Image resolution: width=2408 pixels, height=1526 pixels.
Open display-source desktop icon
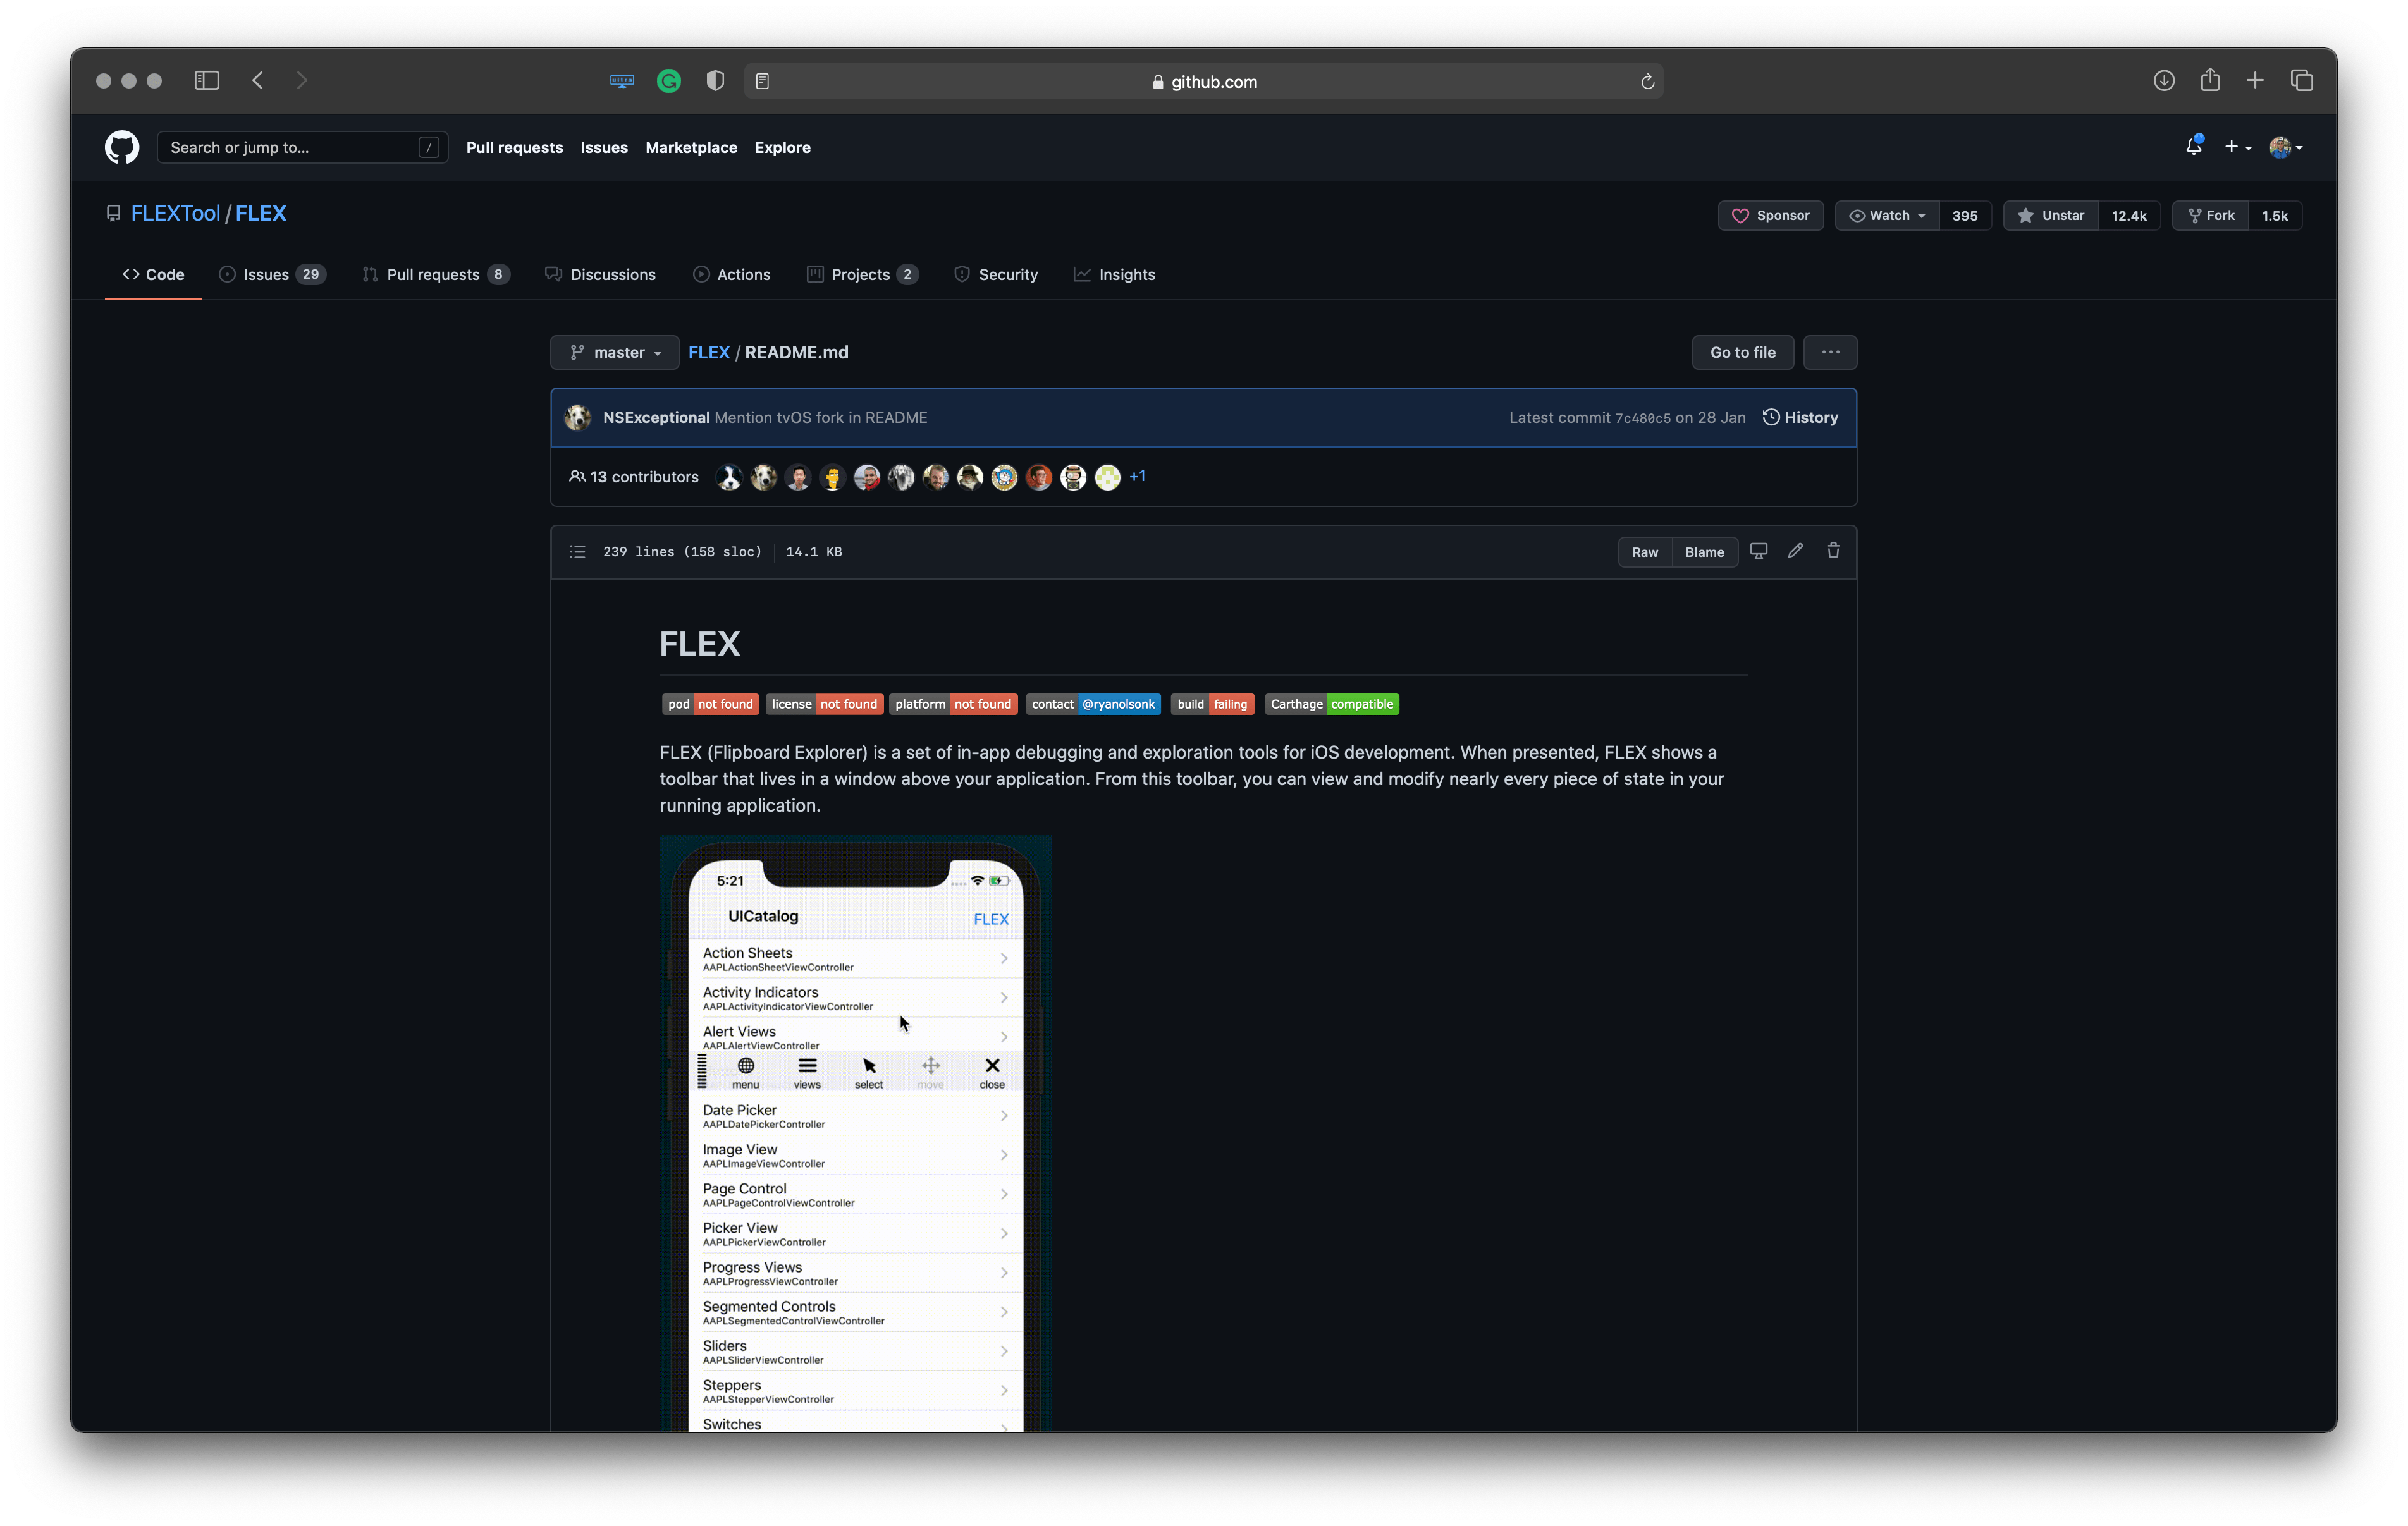(x=1759, y=551)
